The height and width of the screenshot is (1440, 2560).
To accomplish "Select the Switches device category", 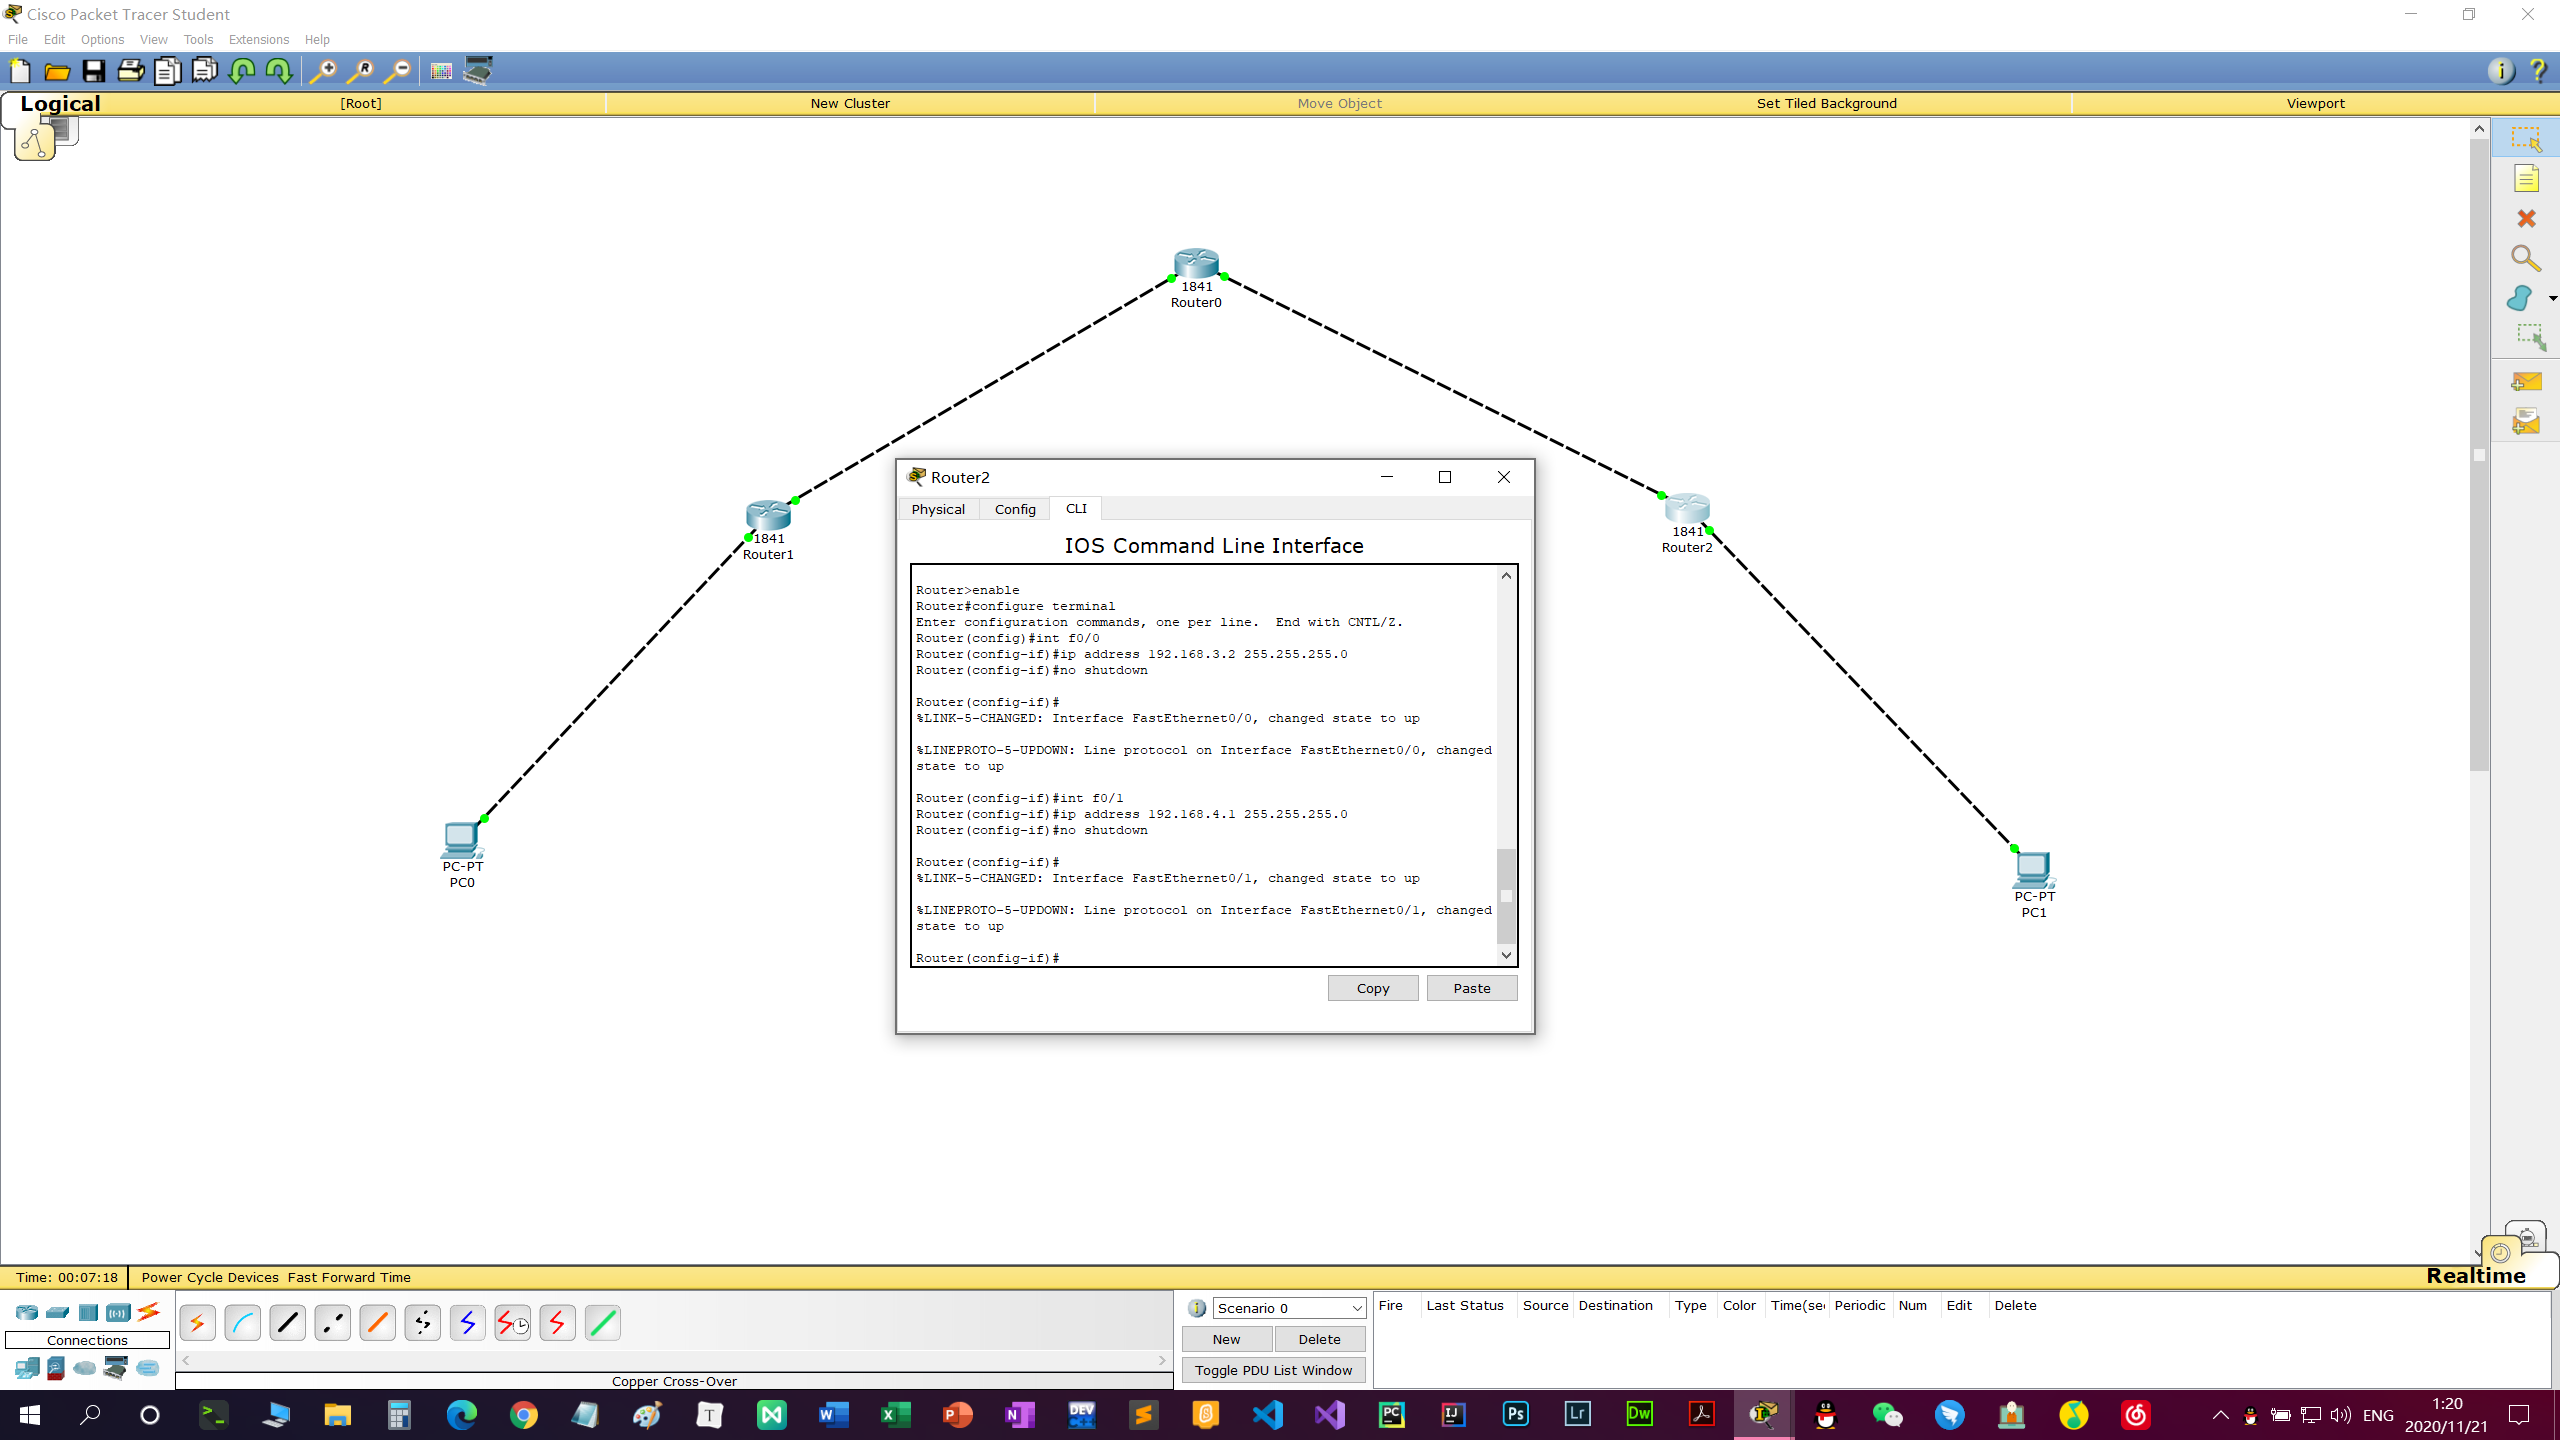I will tap(58, 1312).
